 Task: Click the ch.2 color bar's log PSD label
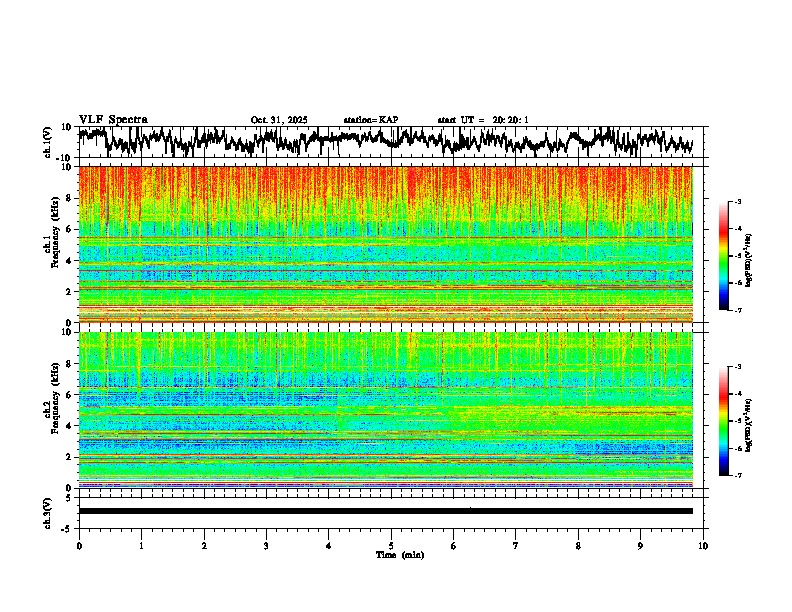pos(749,425)
